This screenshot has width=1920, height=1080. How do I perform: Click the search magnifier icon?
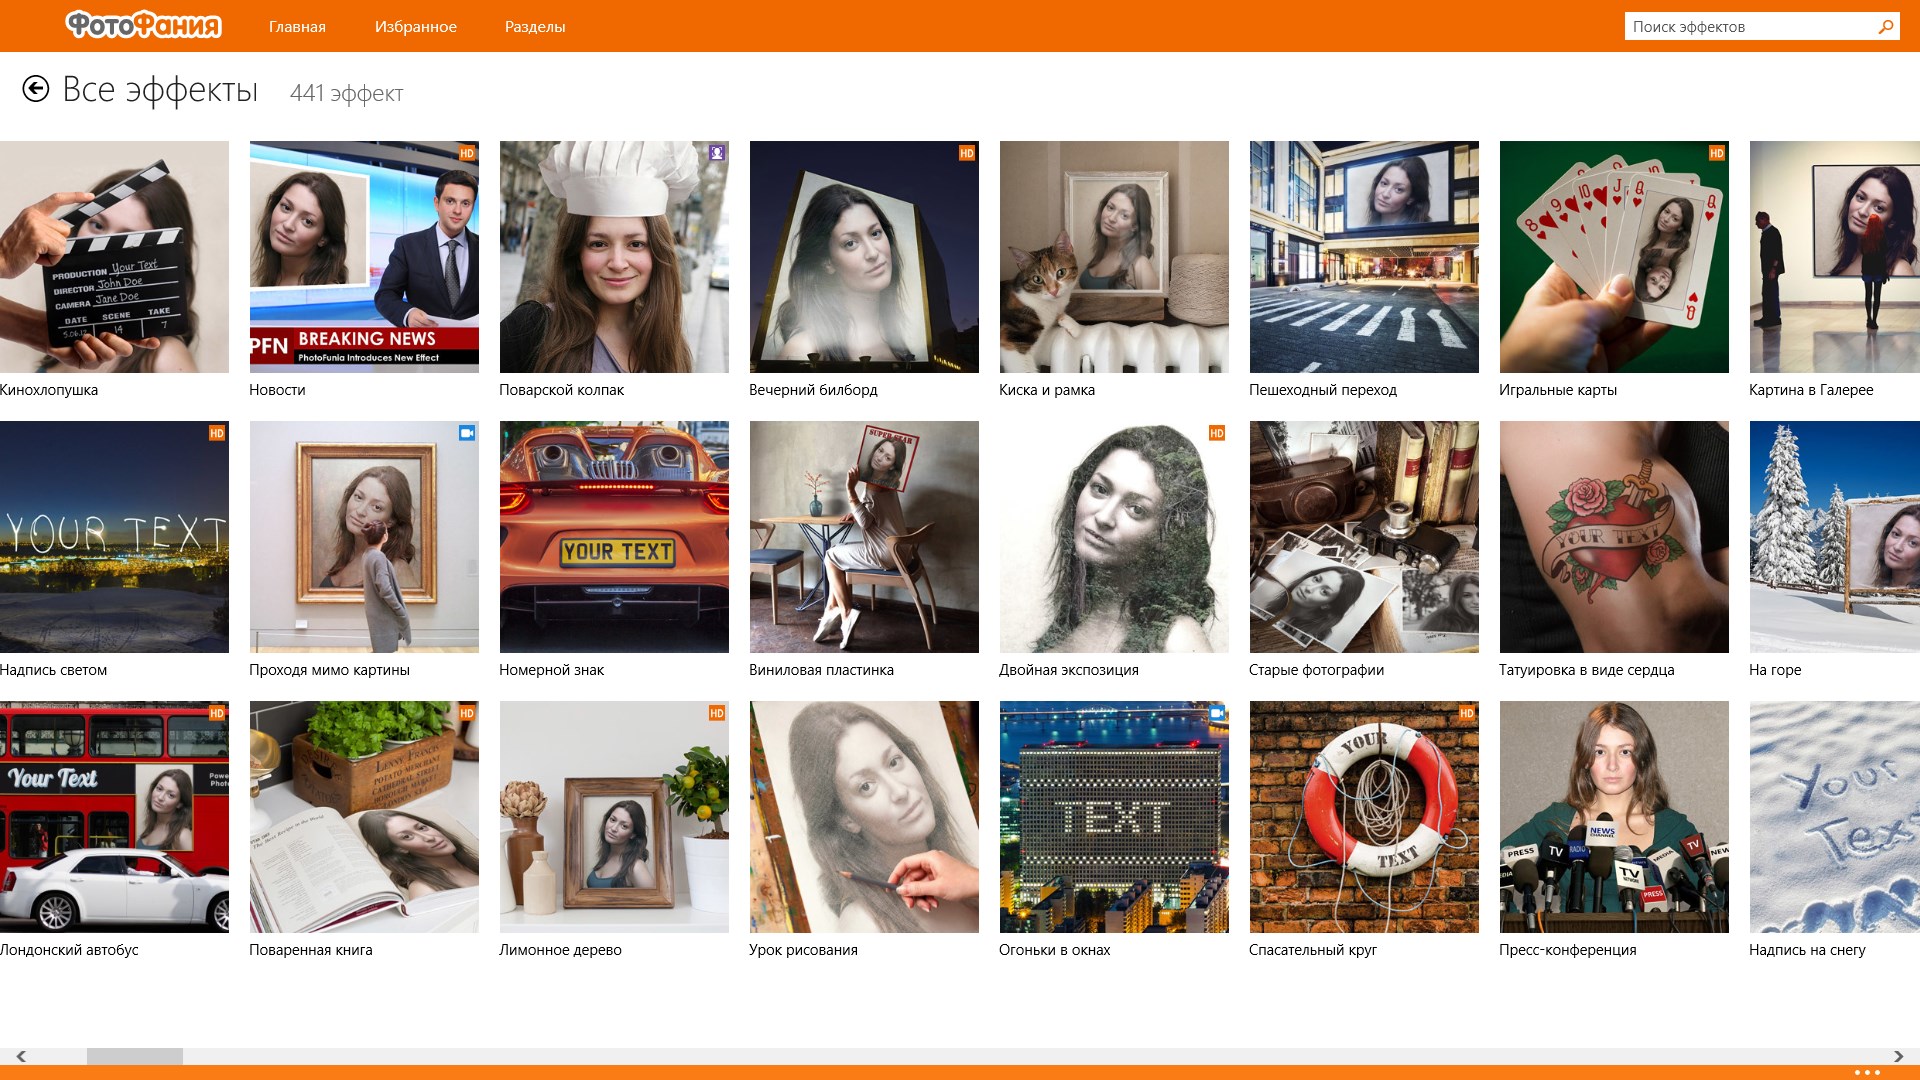click(x=1888, y=25)
